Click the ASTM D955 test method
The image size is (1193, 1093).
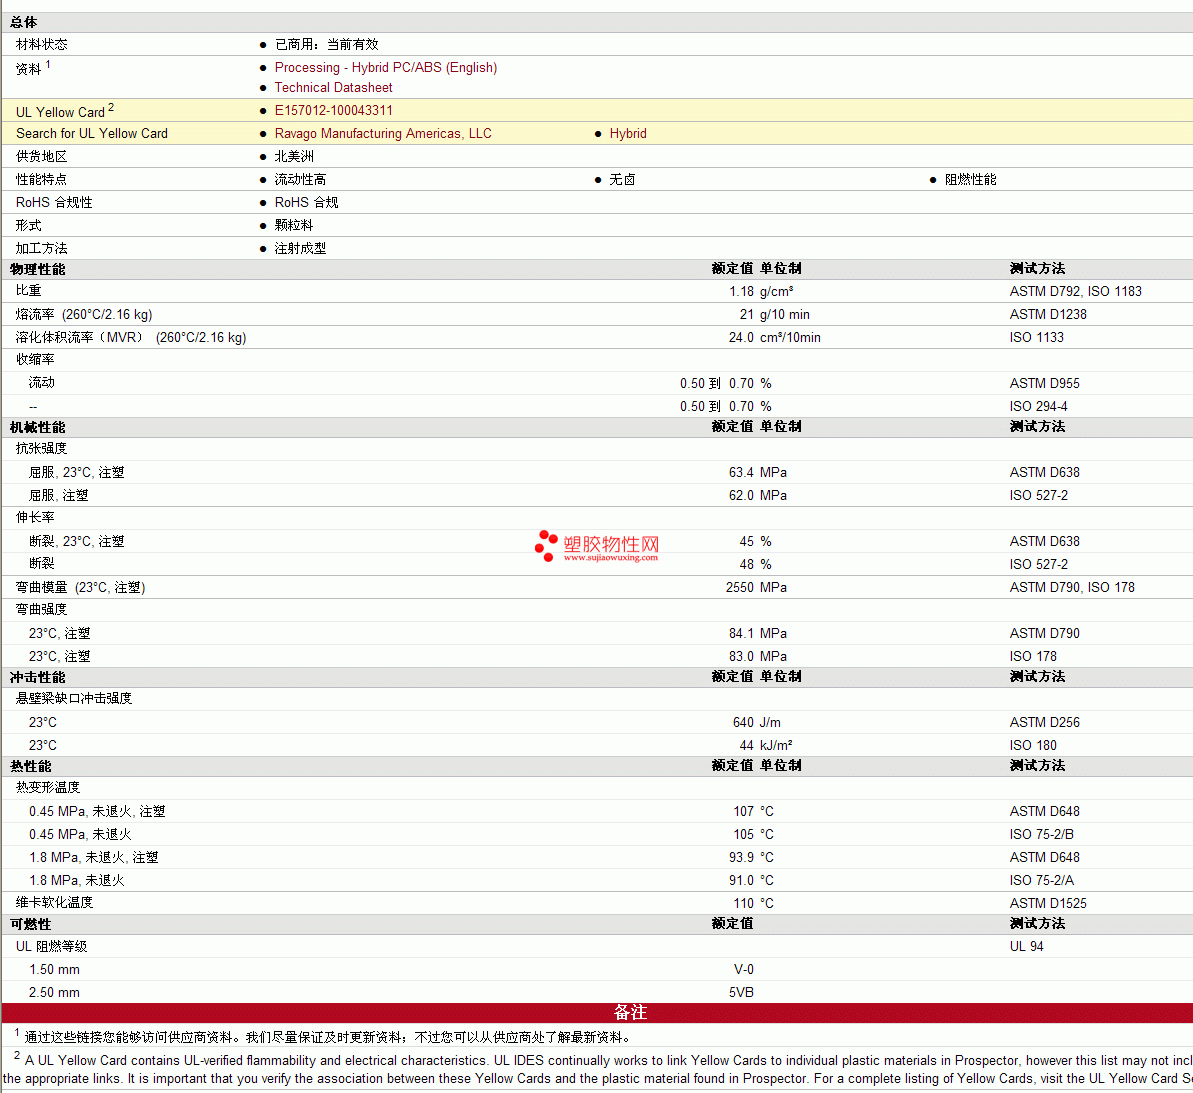(x=1044, y=383)
